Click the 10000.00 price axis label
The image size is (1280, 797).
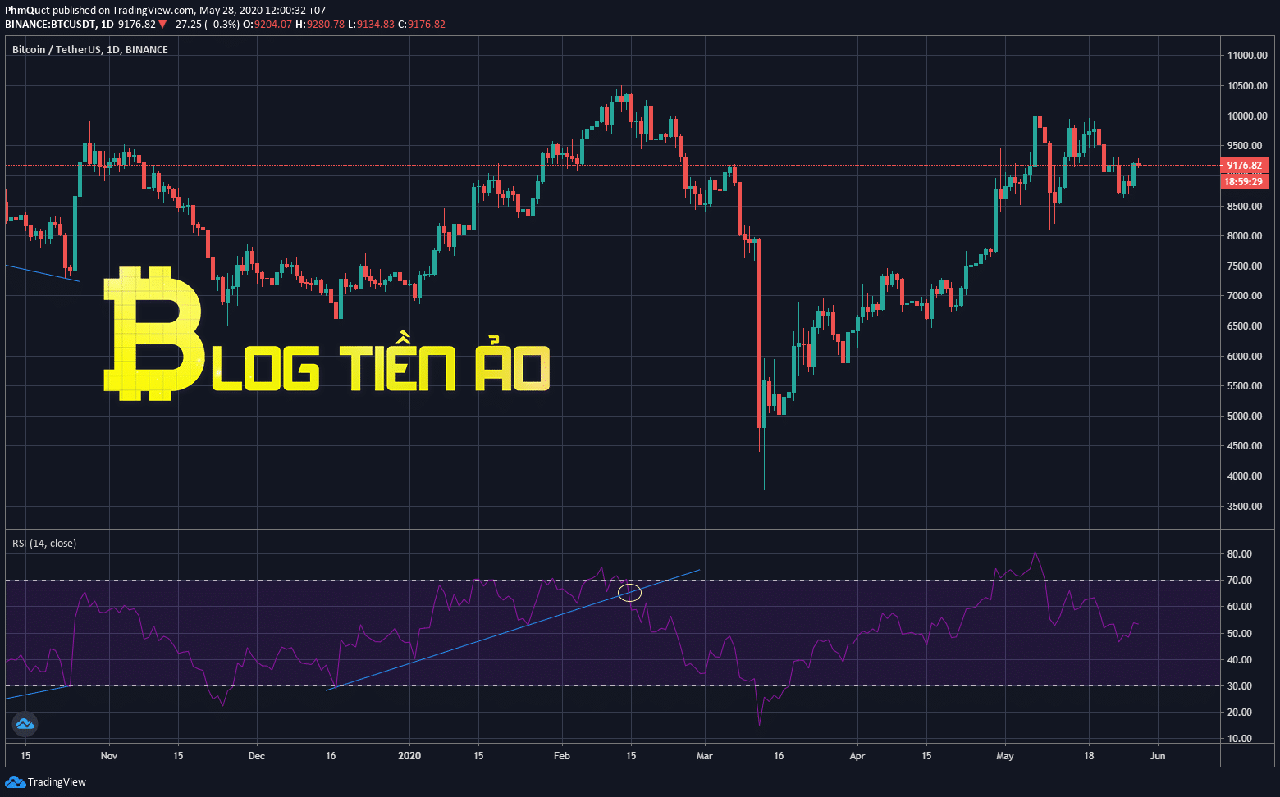click(1248, 116)
